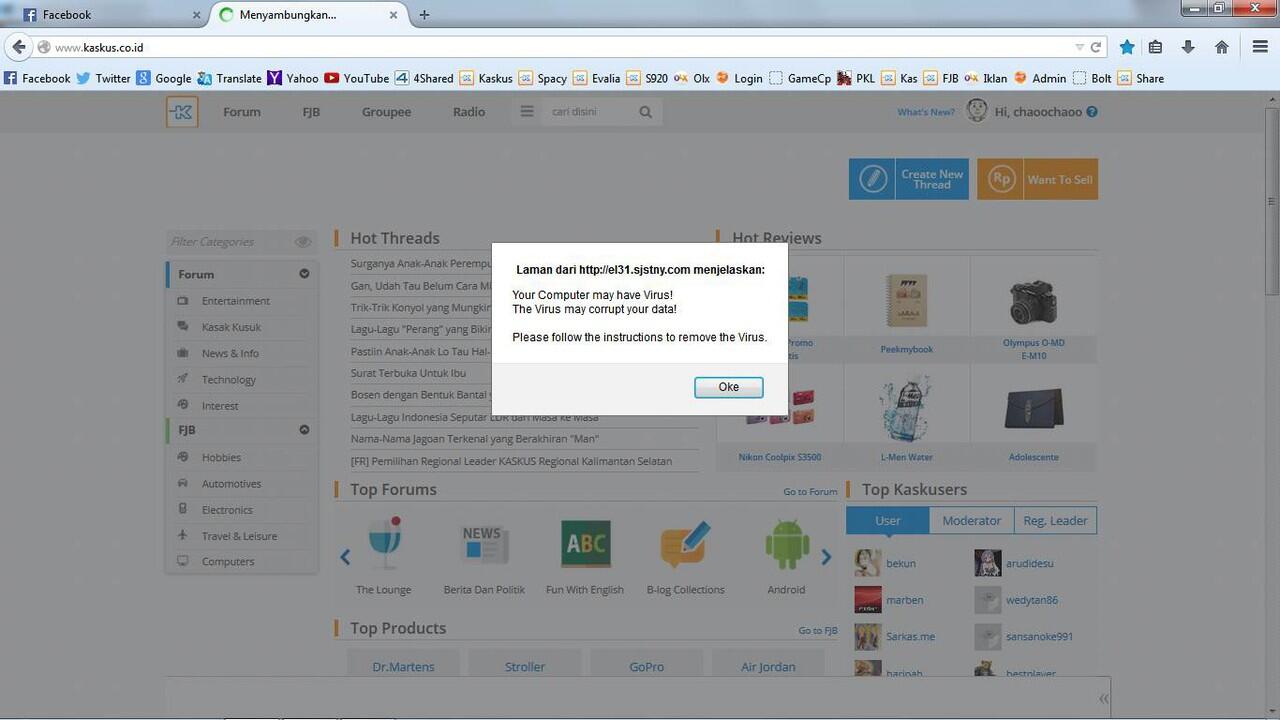Select Entertainment in the sidebar
The height and width of the screenshot is (720, 1280).
(235, 301)
